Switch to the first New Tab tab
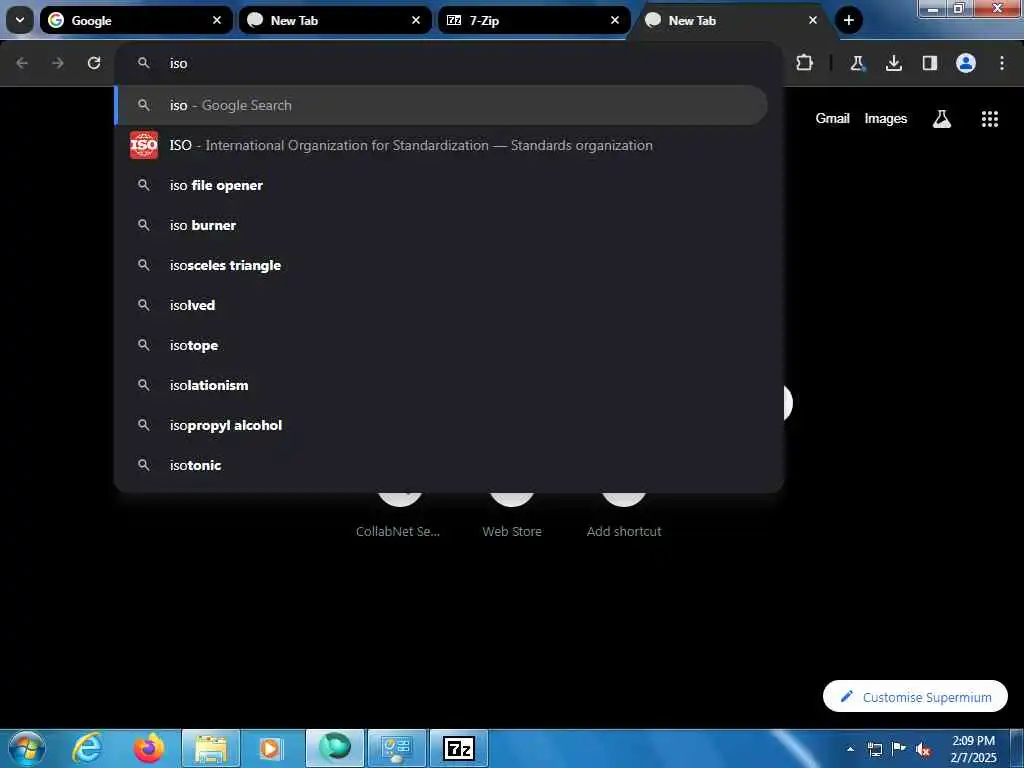1024x768 pixels. [x=335, y=20]
